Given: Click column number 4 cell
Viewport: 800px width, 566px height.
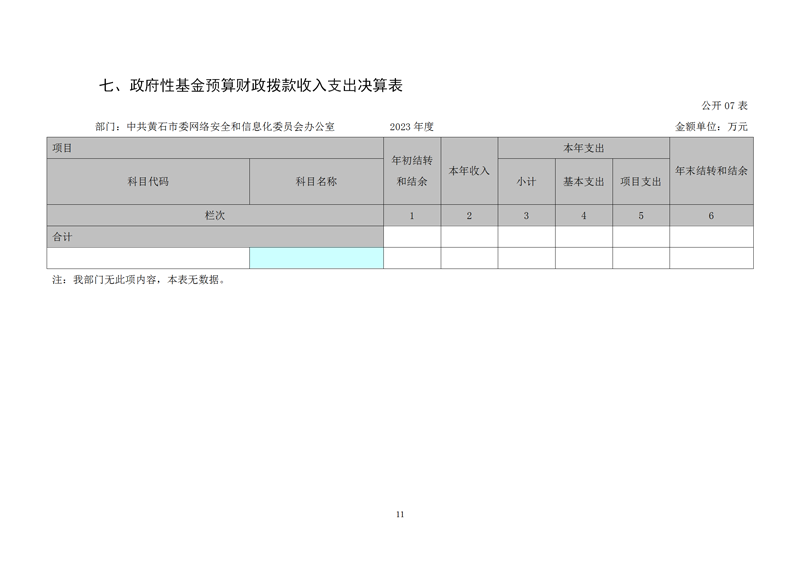Looking at the screenshot, I should pyautogui.click(x=584, y=215).
